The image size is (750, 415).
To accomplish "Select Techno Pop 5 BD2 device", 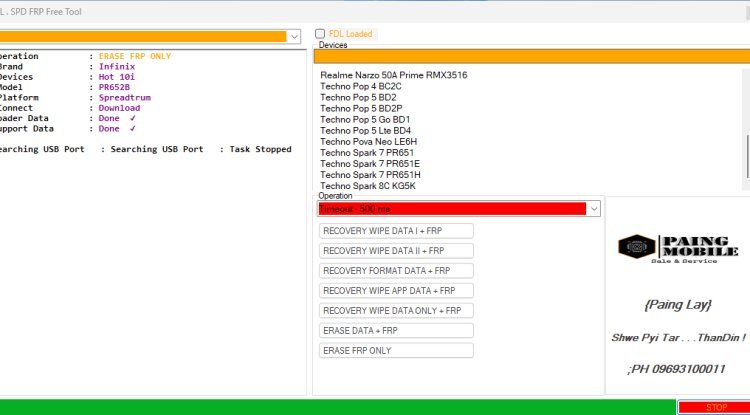I will tap(358, 97).
